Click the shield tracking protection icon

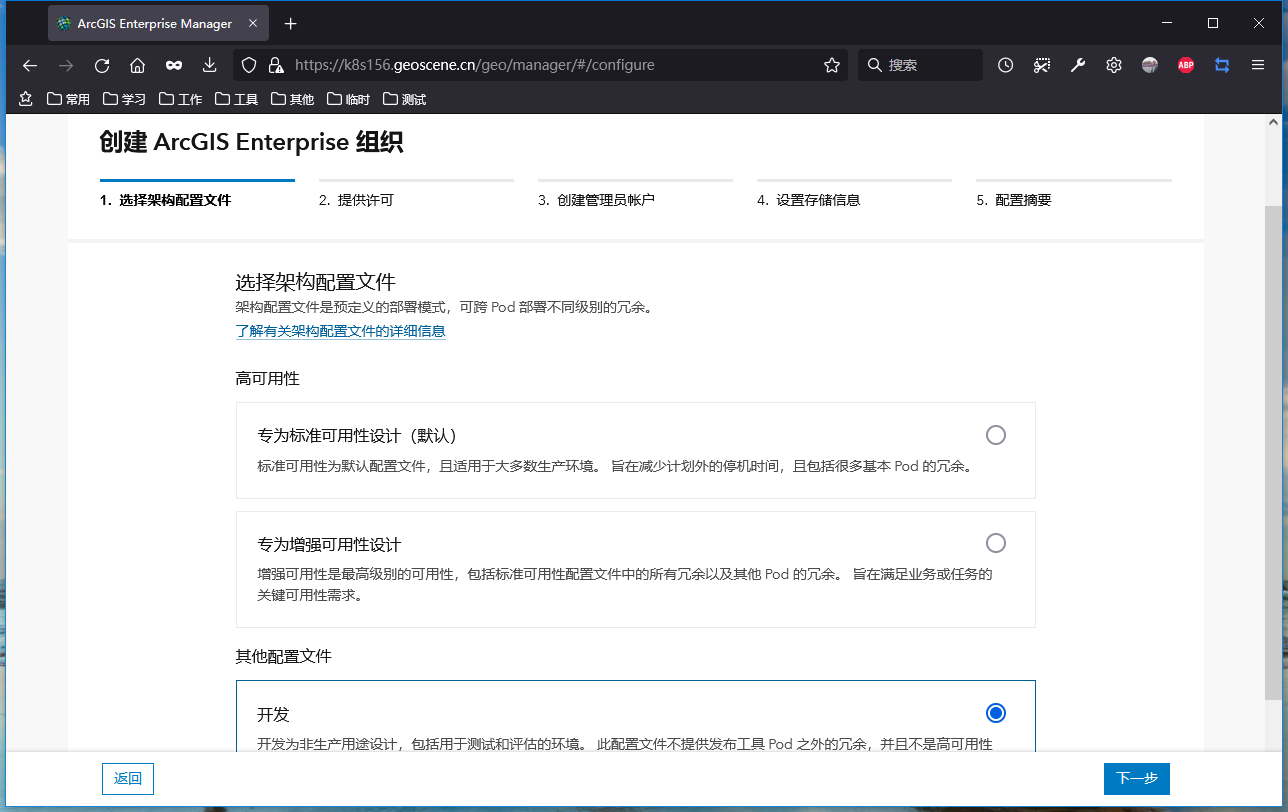pyautogui.click(x=250, y=65)
